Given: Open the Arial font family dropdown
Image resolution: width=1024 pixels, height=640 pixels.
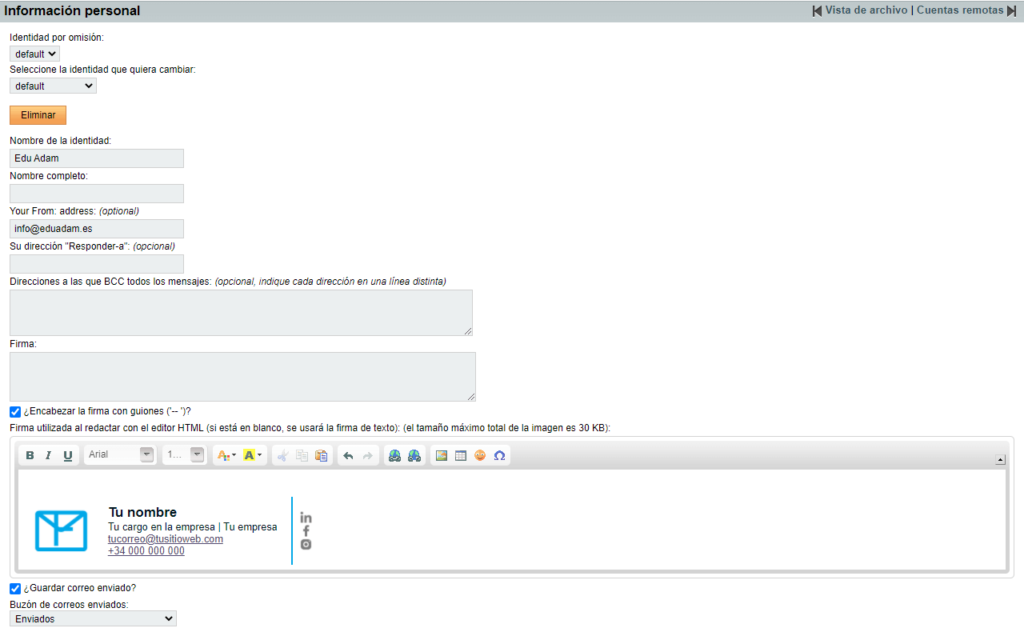Looking at the screenshot, I should (120, 456).
